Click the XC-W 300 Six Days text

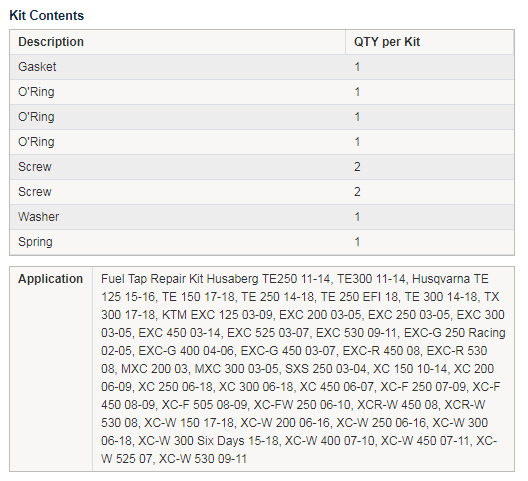click(191, 441)
